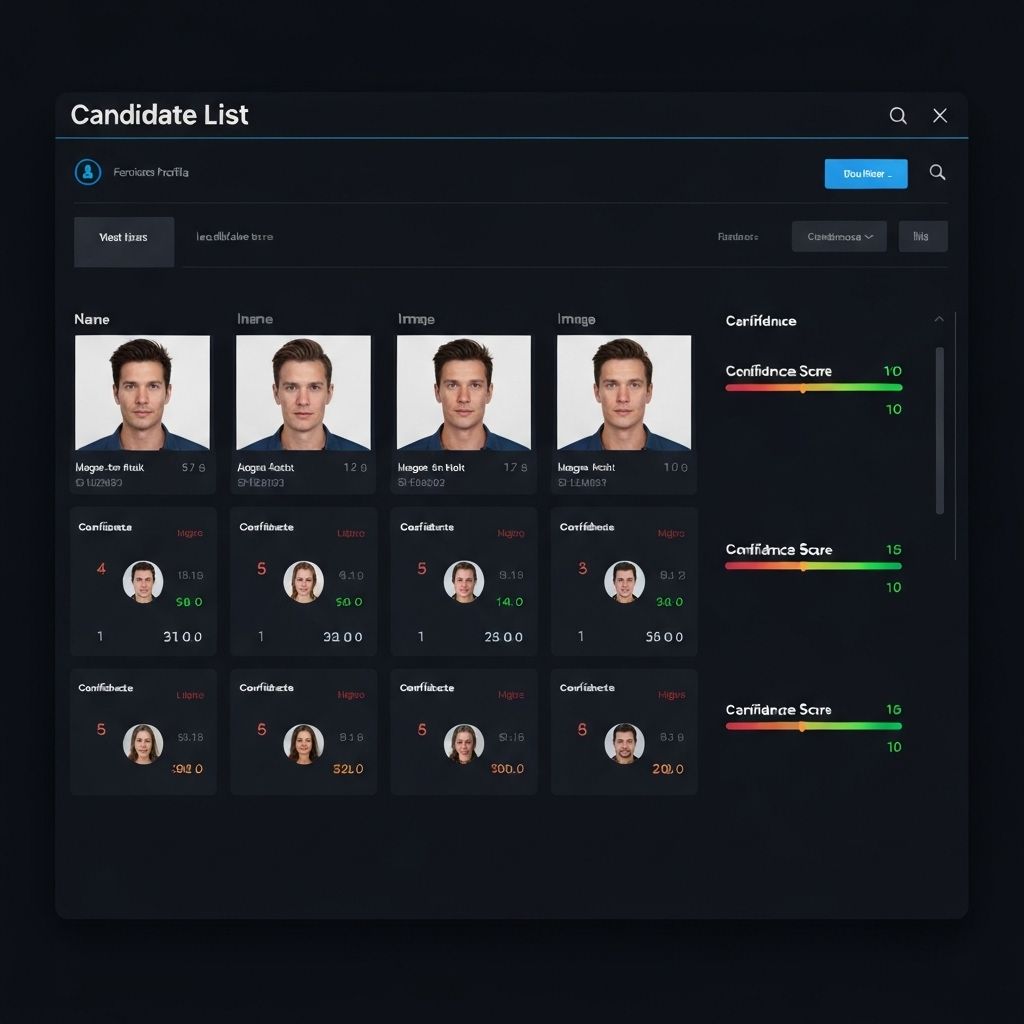Open the search icon next to the blue button

tap(937, 172)
